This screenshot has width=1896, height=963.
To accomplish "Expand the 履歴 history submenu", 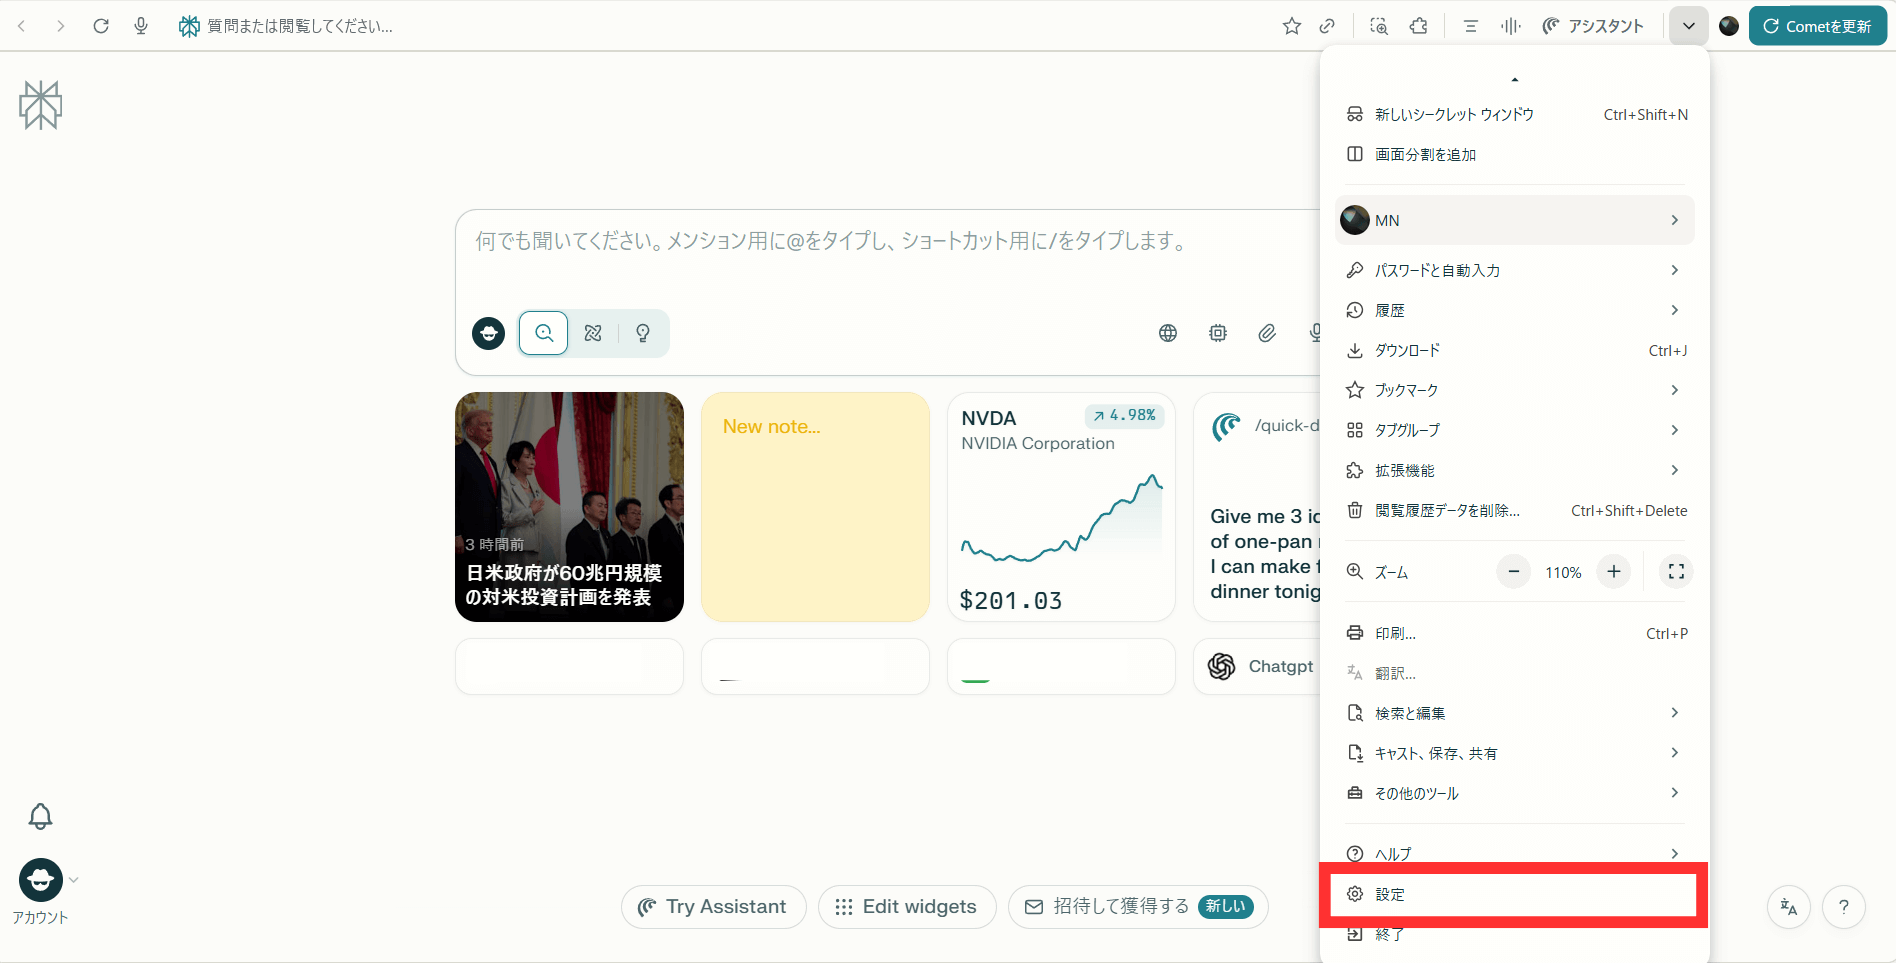I will coord(1514,310).
